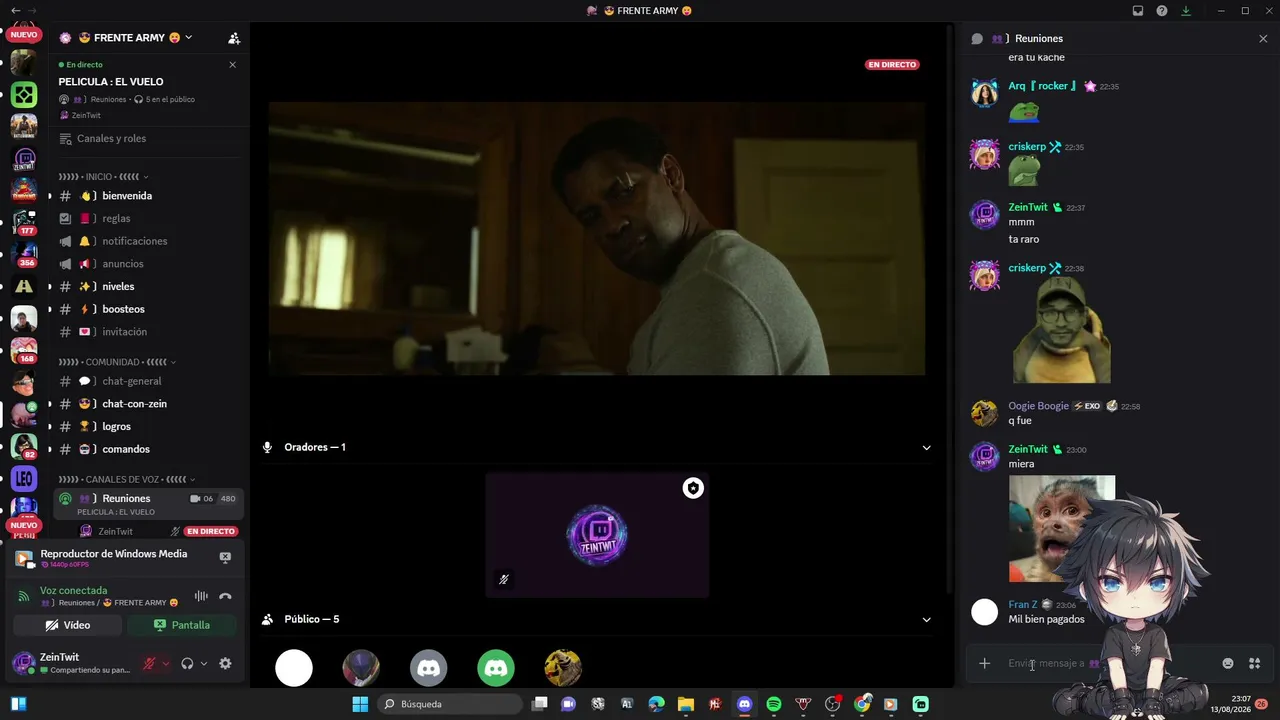Image resolution: width=1280 pixels, height=720 pixels.
Task: Click the EN DIRECTO badge on stream
Action: [892, 65]
